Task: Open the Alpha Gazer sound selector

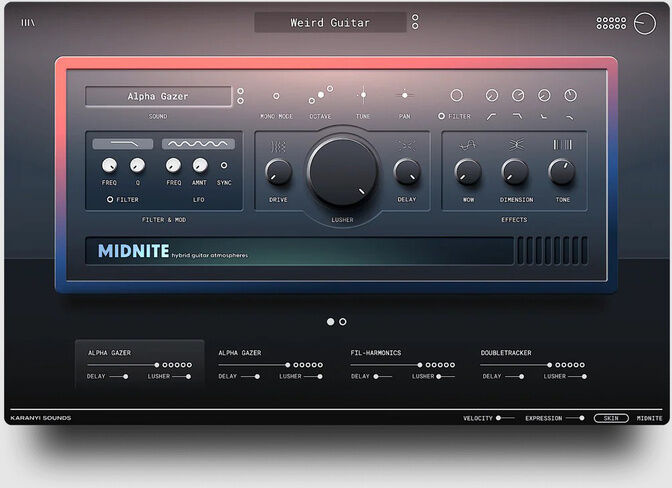Action: (x=158, y=96)
